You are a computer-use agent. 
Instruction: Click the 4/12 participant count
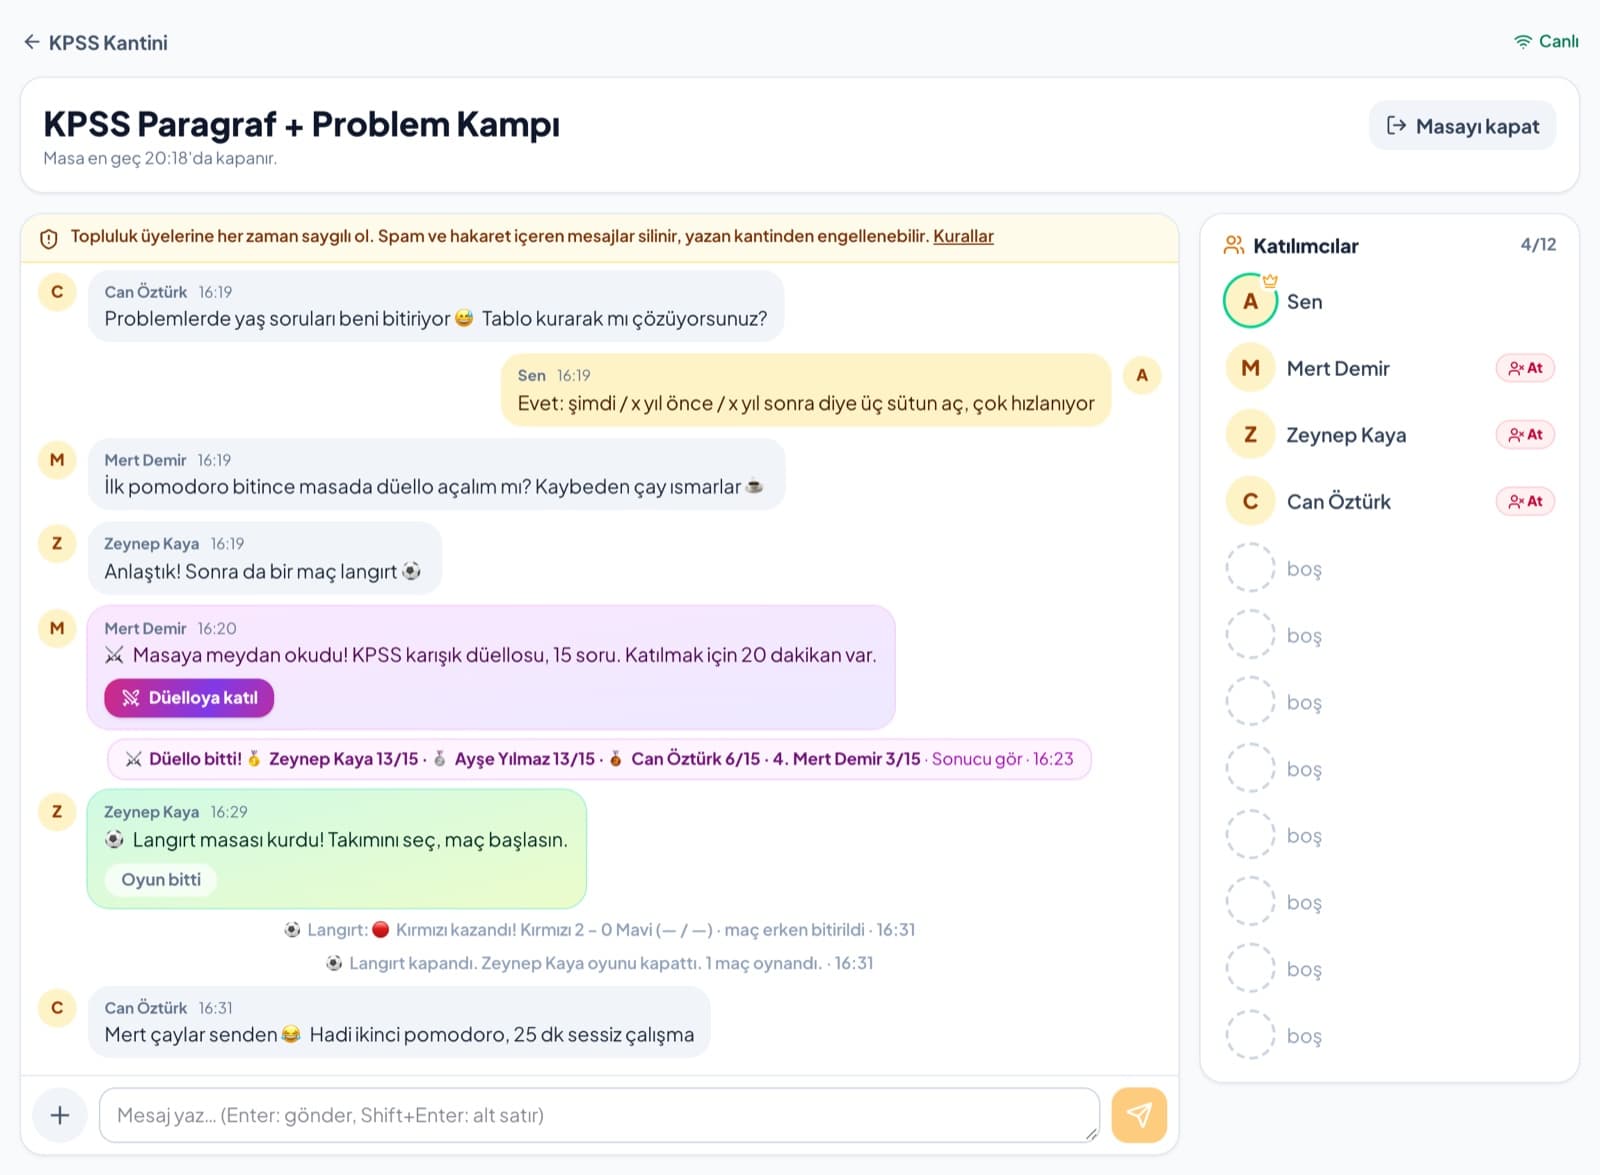[1538, 244]
